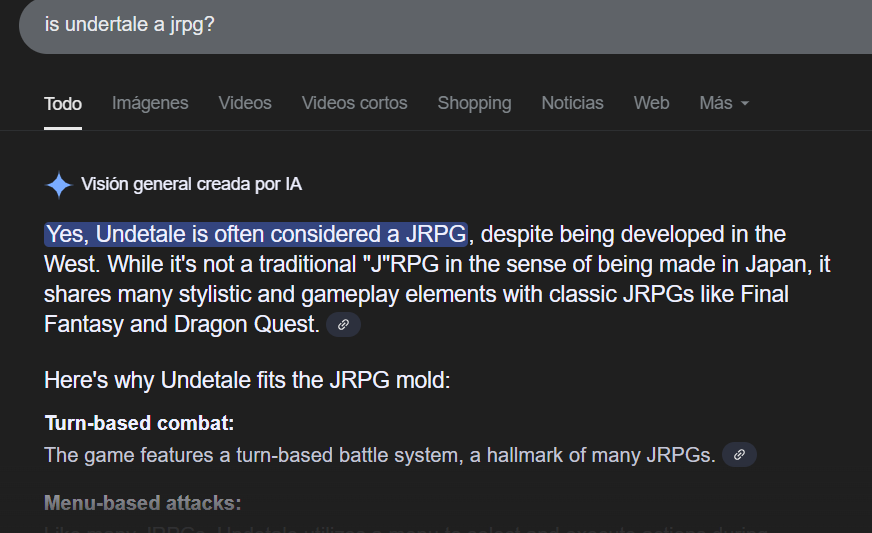Click the blue AI sparkle icon

59,185
